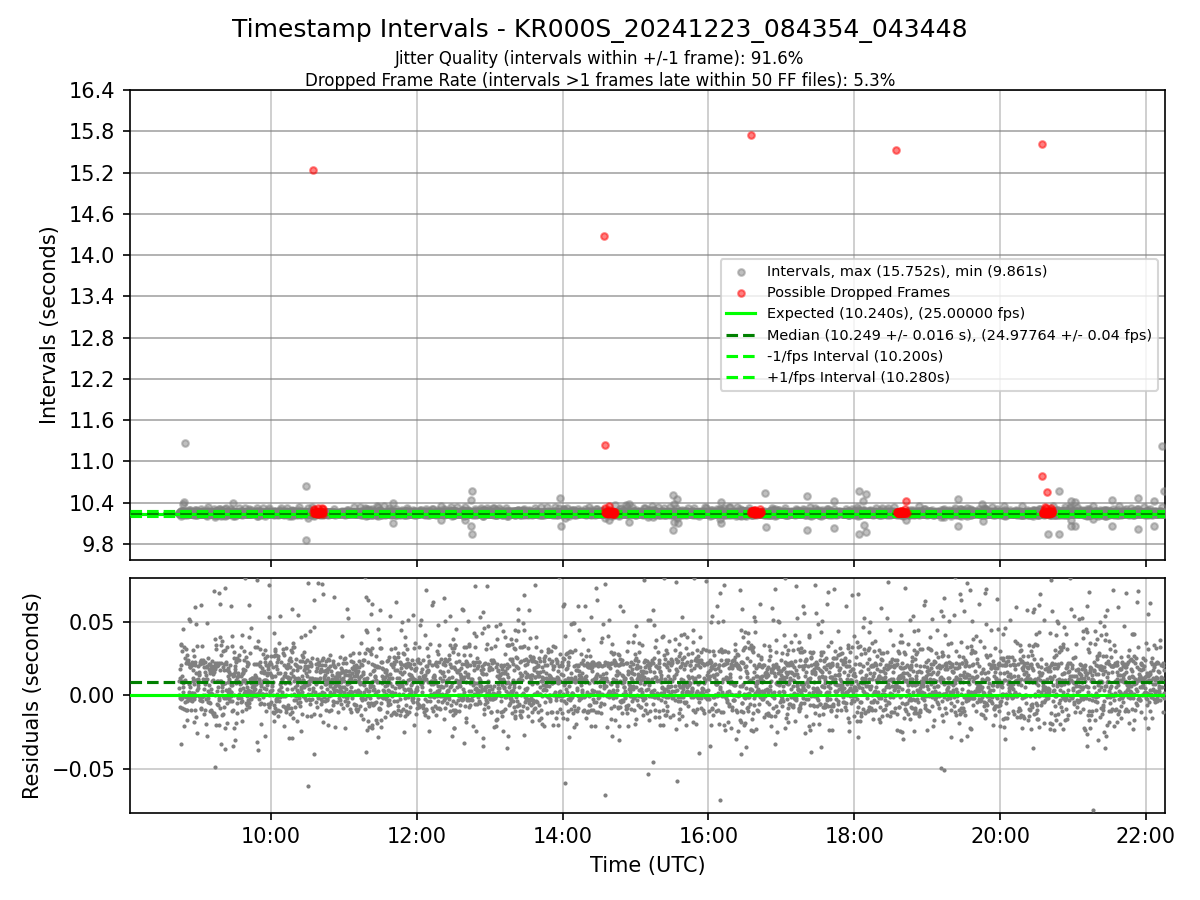Screen dimensions: 1200x900
Task: Click x-axis tick label '20:00'
Action: tap(1000, 835)
